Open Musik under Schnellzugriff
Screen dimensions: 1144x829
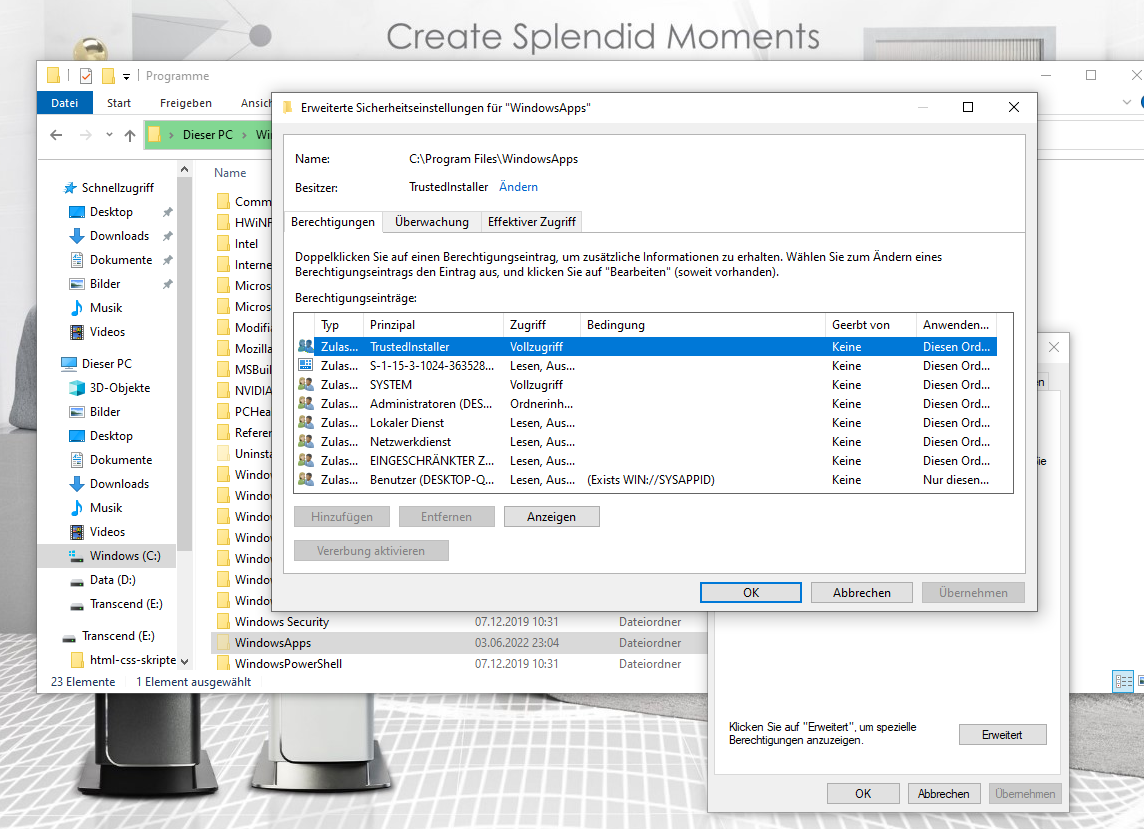click(106, 308)
